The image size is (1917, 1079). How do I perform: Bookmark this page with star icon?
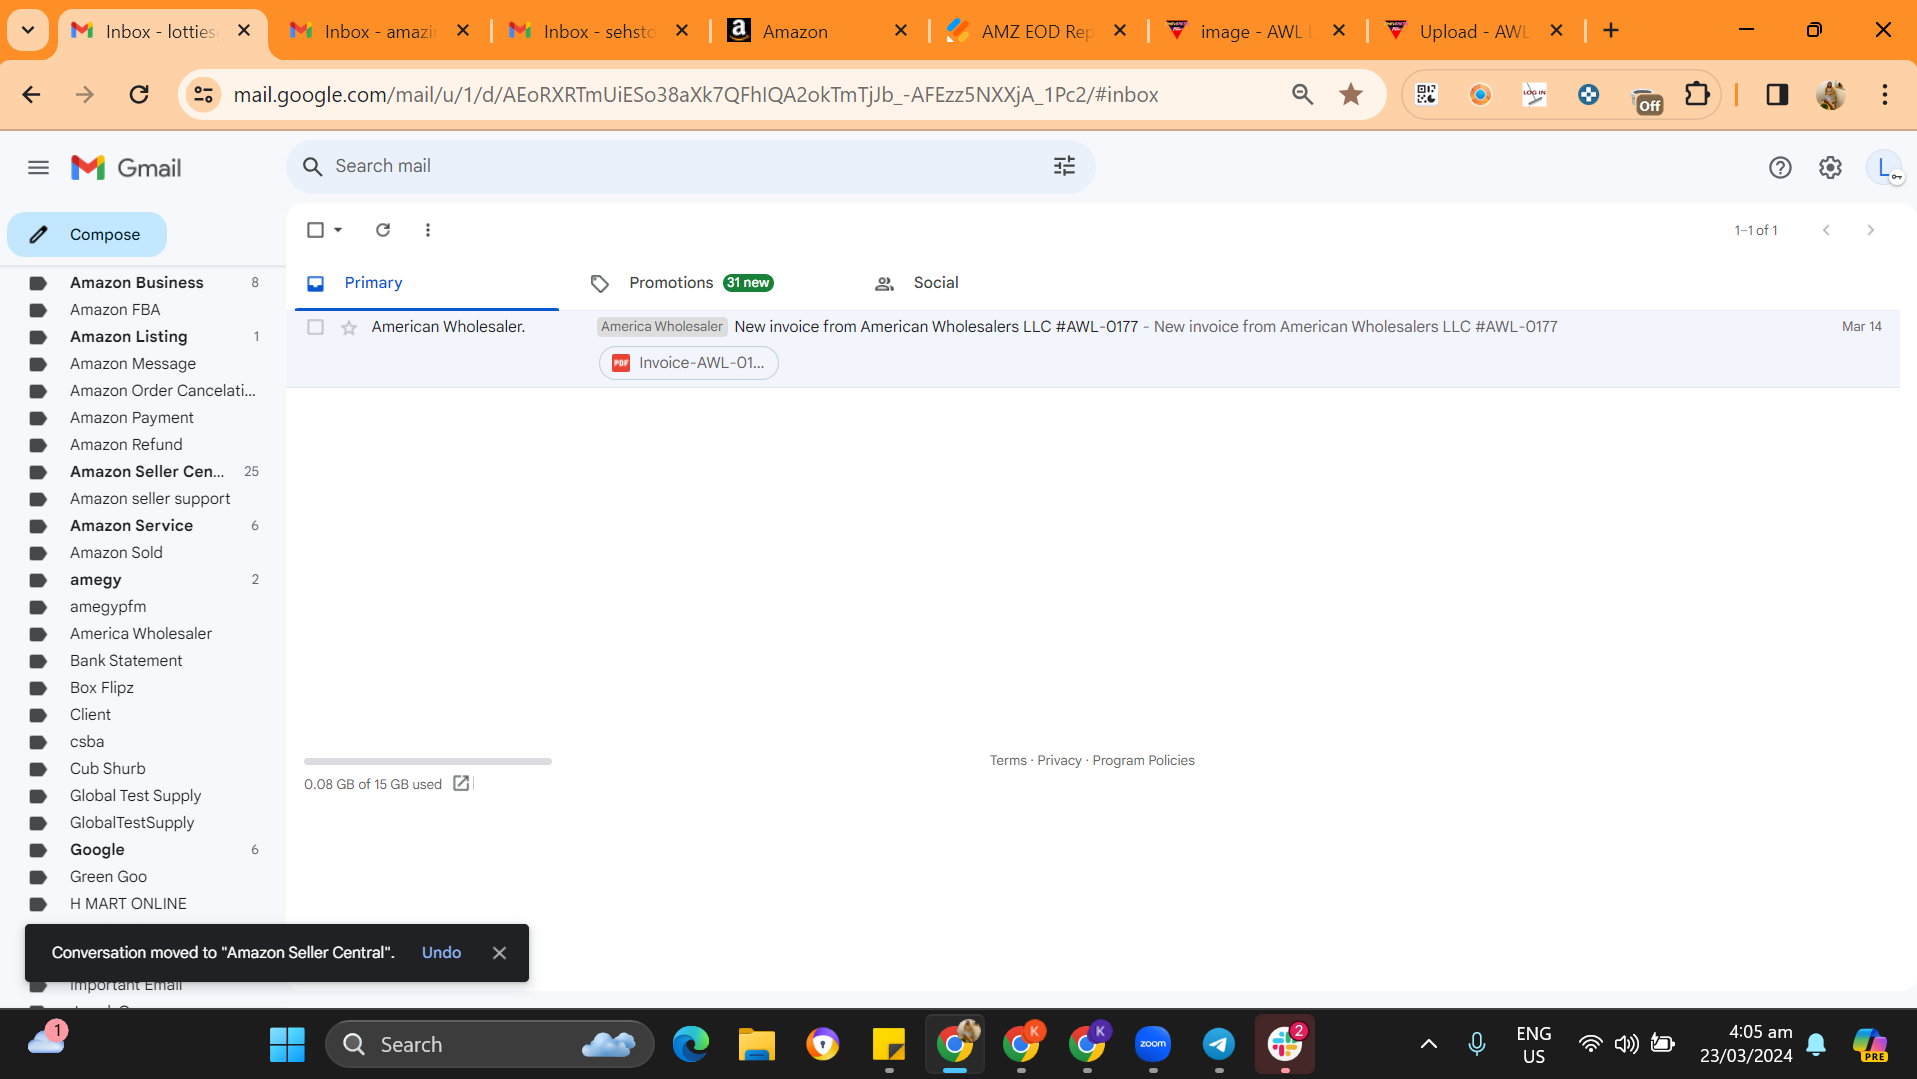tap(1351, 95)
